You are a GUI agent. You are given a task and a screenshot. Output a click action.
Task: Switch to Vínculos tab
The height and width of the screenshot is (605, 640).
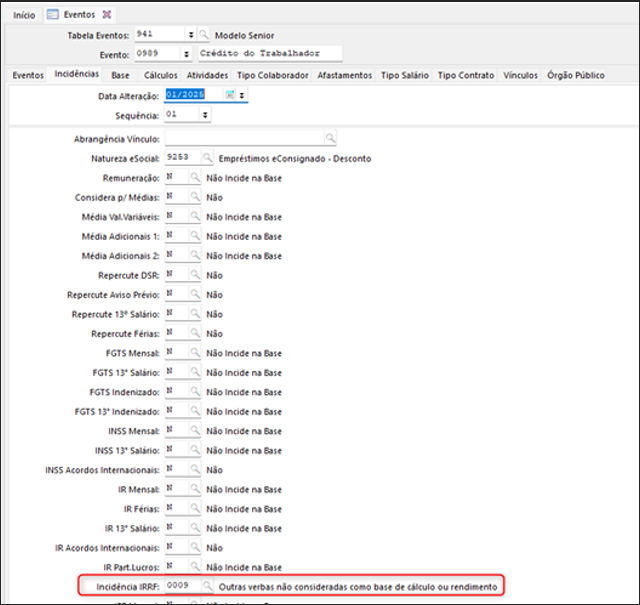point(520,75)
